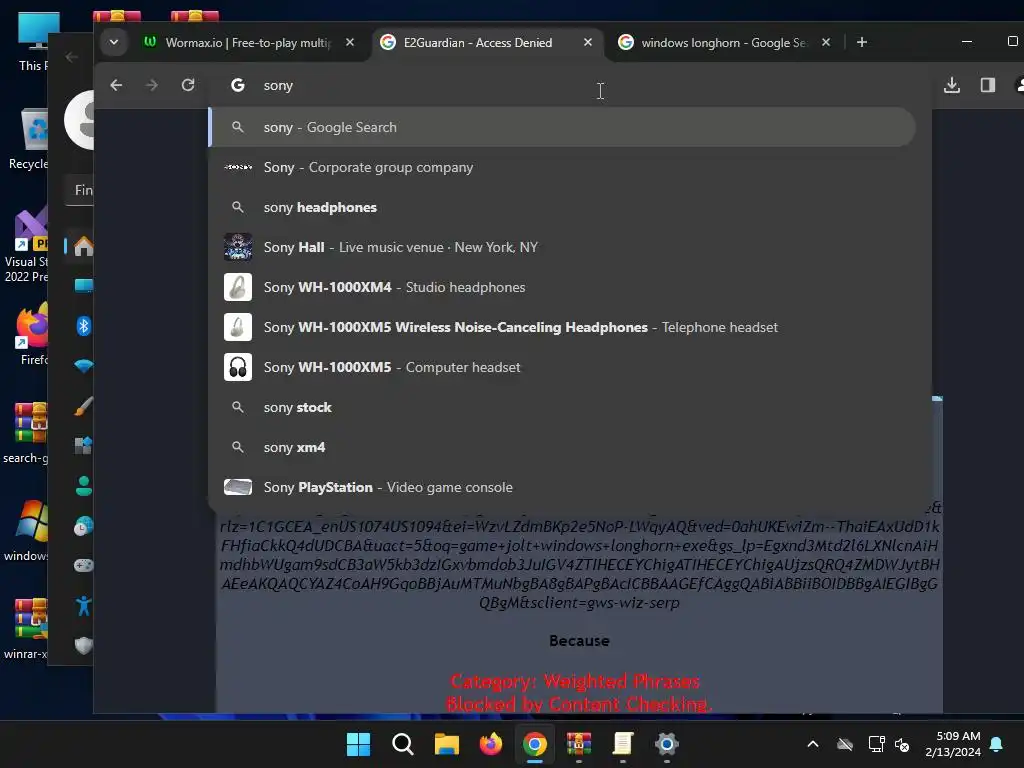The height and width of the screenshot is (768, 1024).
Task: Click the address bar containing 'sony'
Action: coord(568,86)
